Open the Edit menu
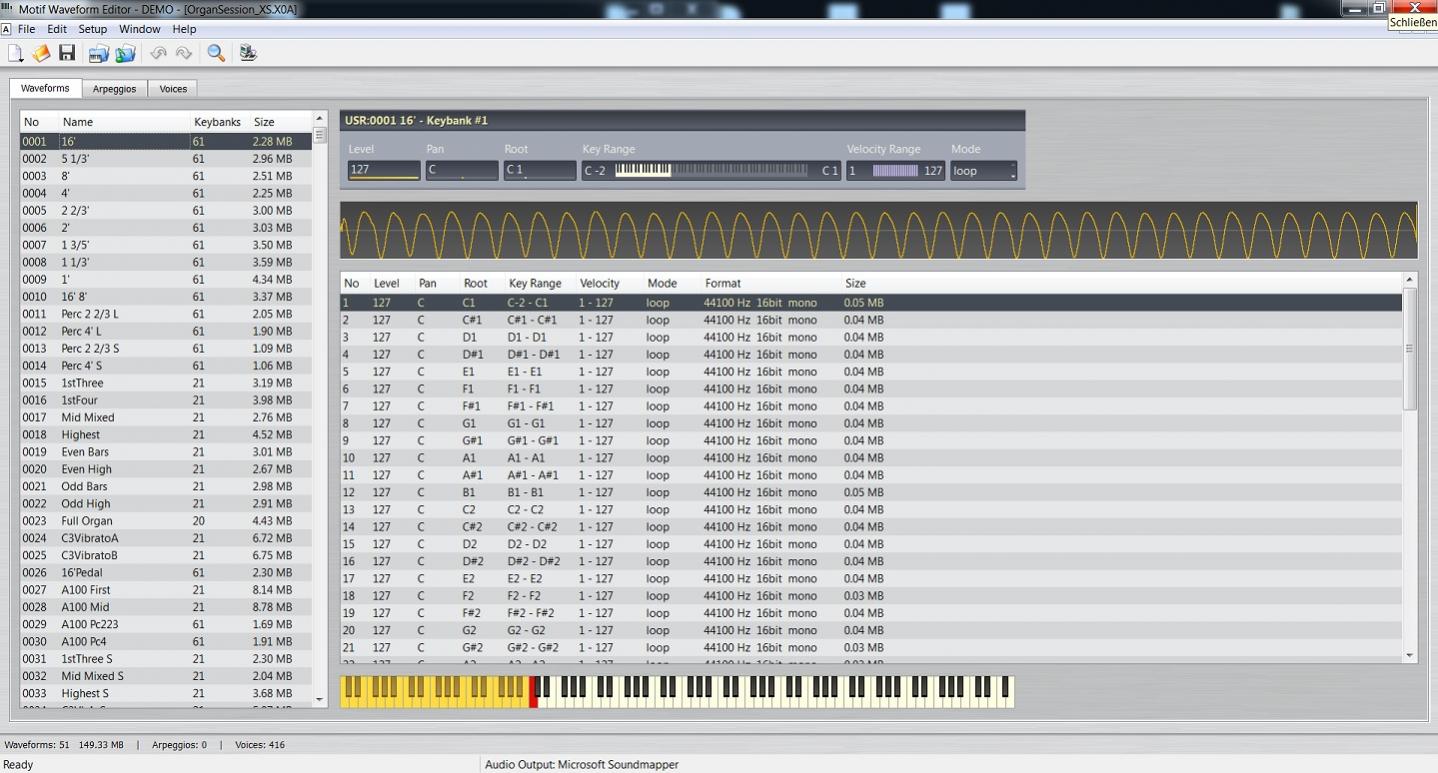 point(57,29)
